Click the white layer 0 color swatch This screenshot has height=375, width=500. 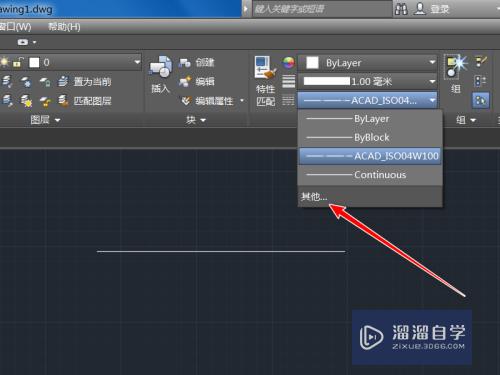(x=34, y=62)
